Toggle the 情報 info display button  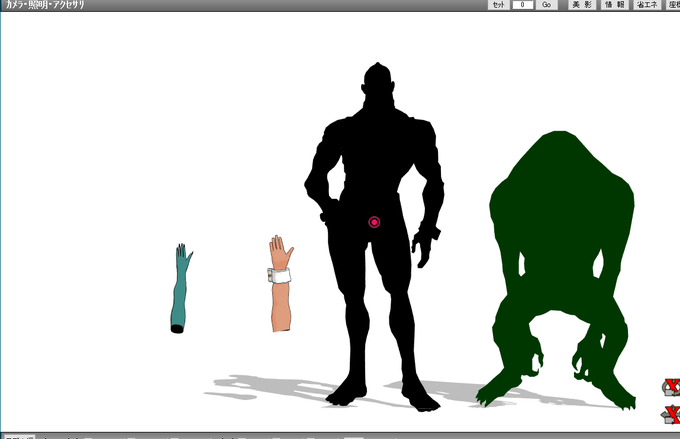click(x=615, y=5)
